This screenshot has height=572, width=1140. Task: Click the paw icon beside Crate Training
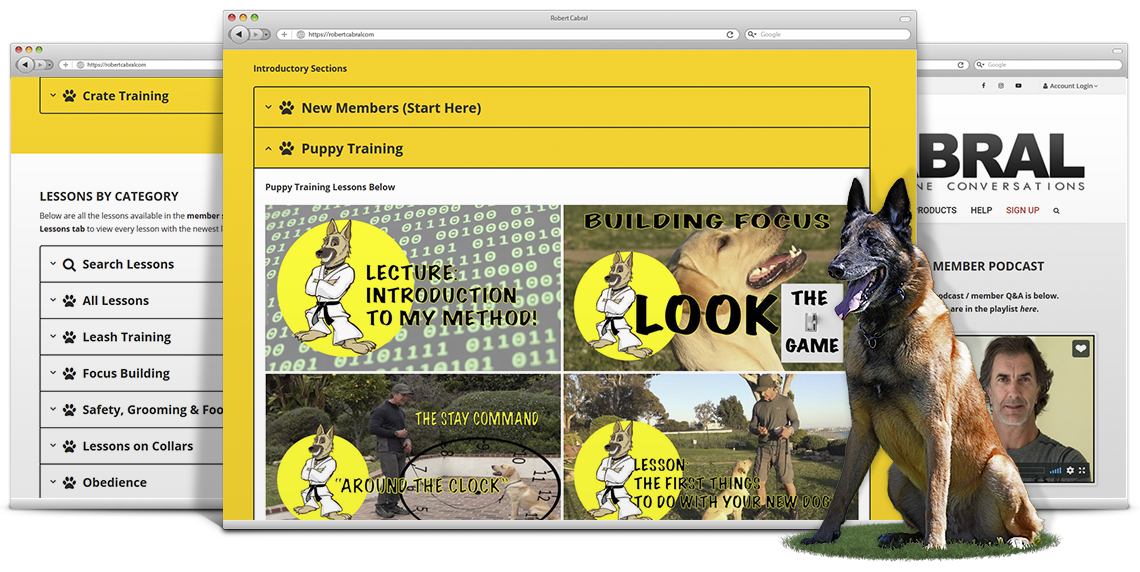[x=69, y=96]
